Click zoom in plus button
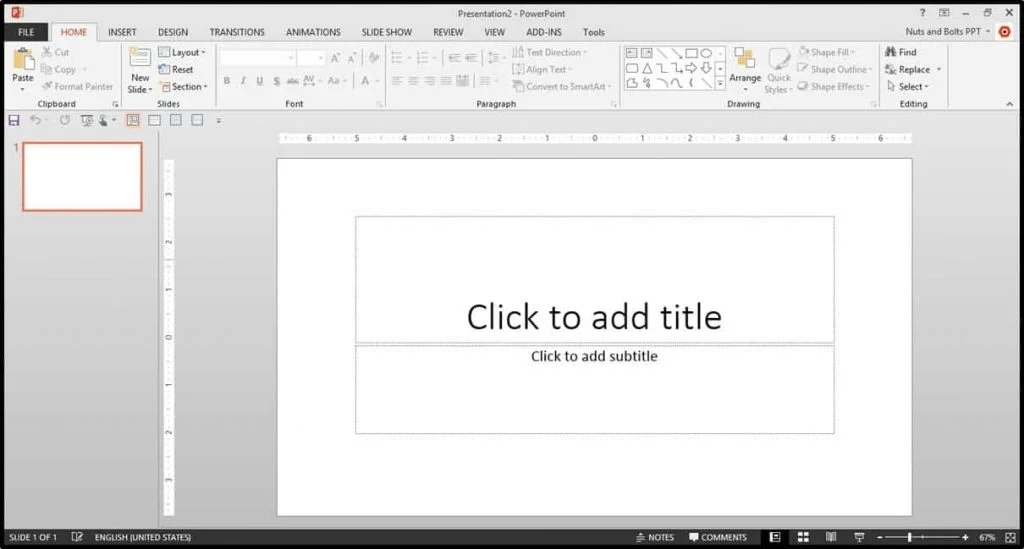Image resolution: width=1024 pixels, height=549 pixels. [965, 537]
